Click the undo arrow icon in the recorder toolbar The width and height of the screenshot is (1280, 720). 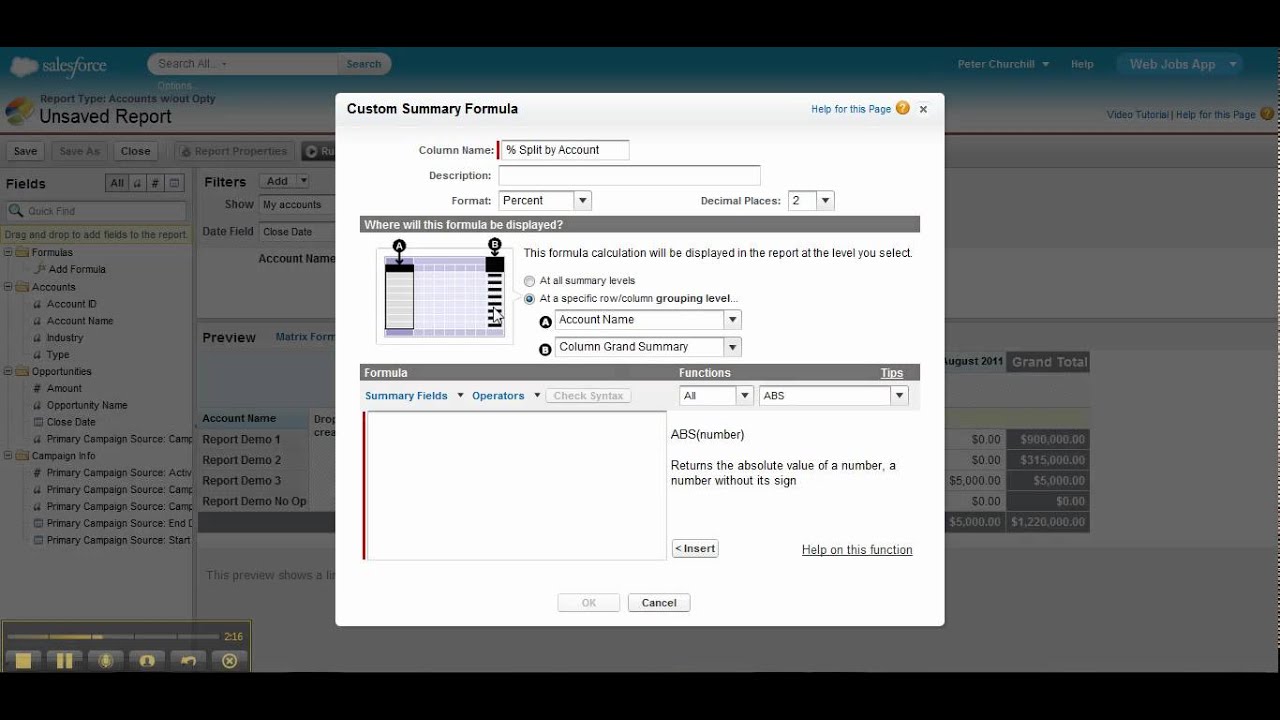pyautogui.click(x=188, y=660)
